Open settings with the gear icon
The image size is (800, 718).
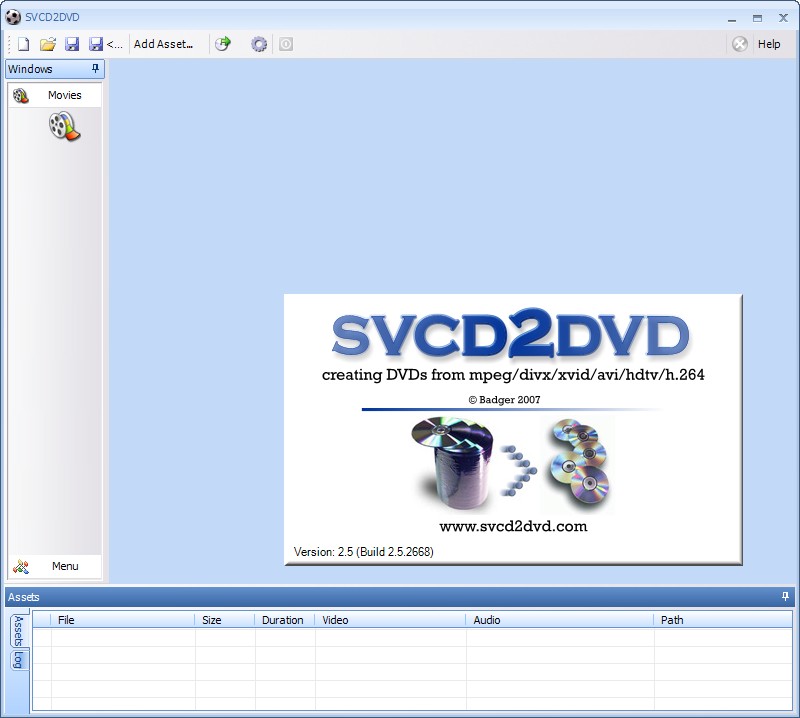259,44
